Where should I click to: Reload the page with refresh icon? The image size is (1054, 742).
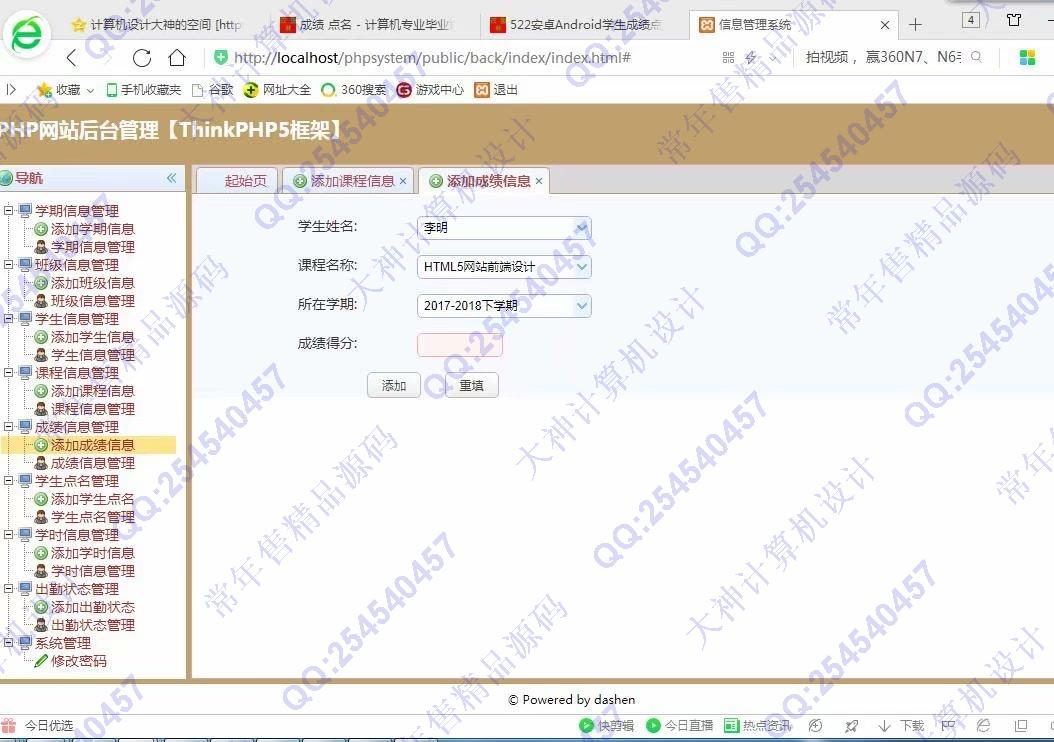pyautogui.click(x=142, y=58)
